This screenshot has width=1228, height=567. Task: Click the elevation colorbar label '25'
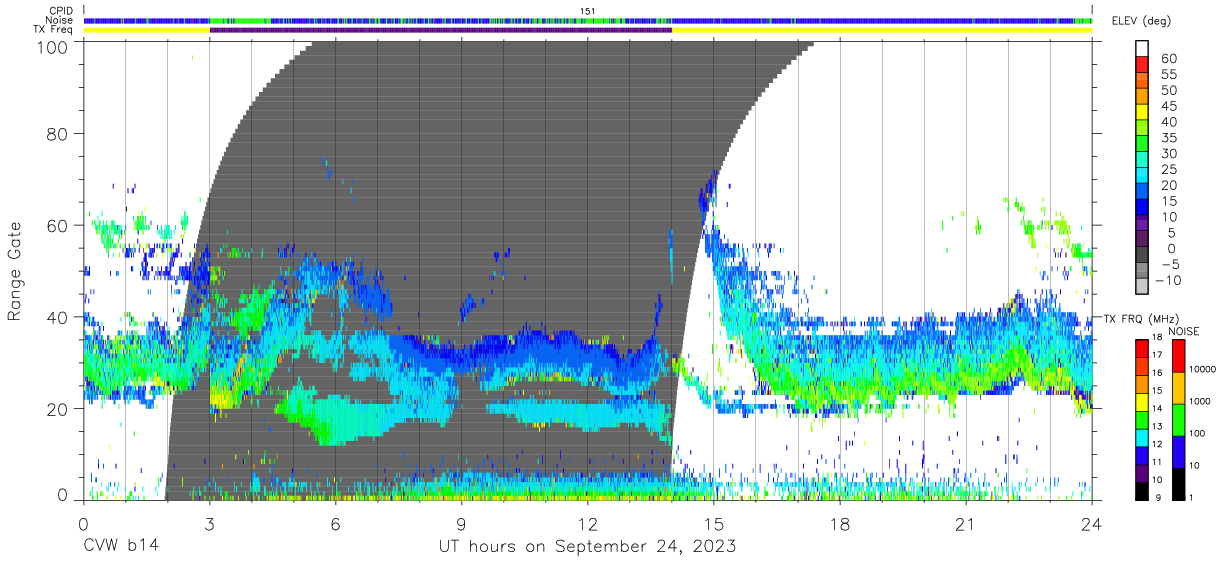click(1169, 169)
